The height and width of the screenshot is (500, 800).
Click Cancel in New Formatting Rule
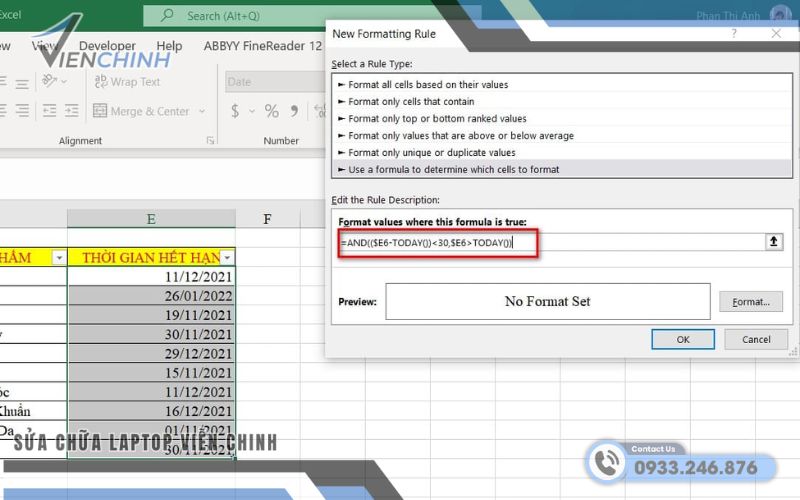point(756,339)
